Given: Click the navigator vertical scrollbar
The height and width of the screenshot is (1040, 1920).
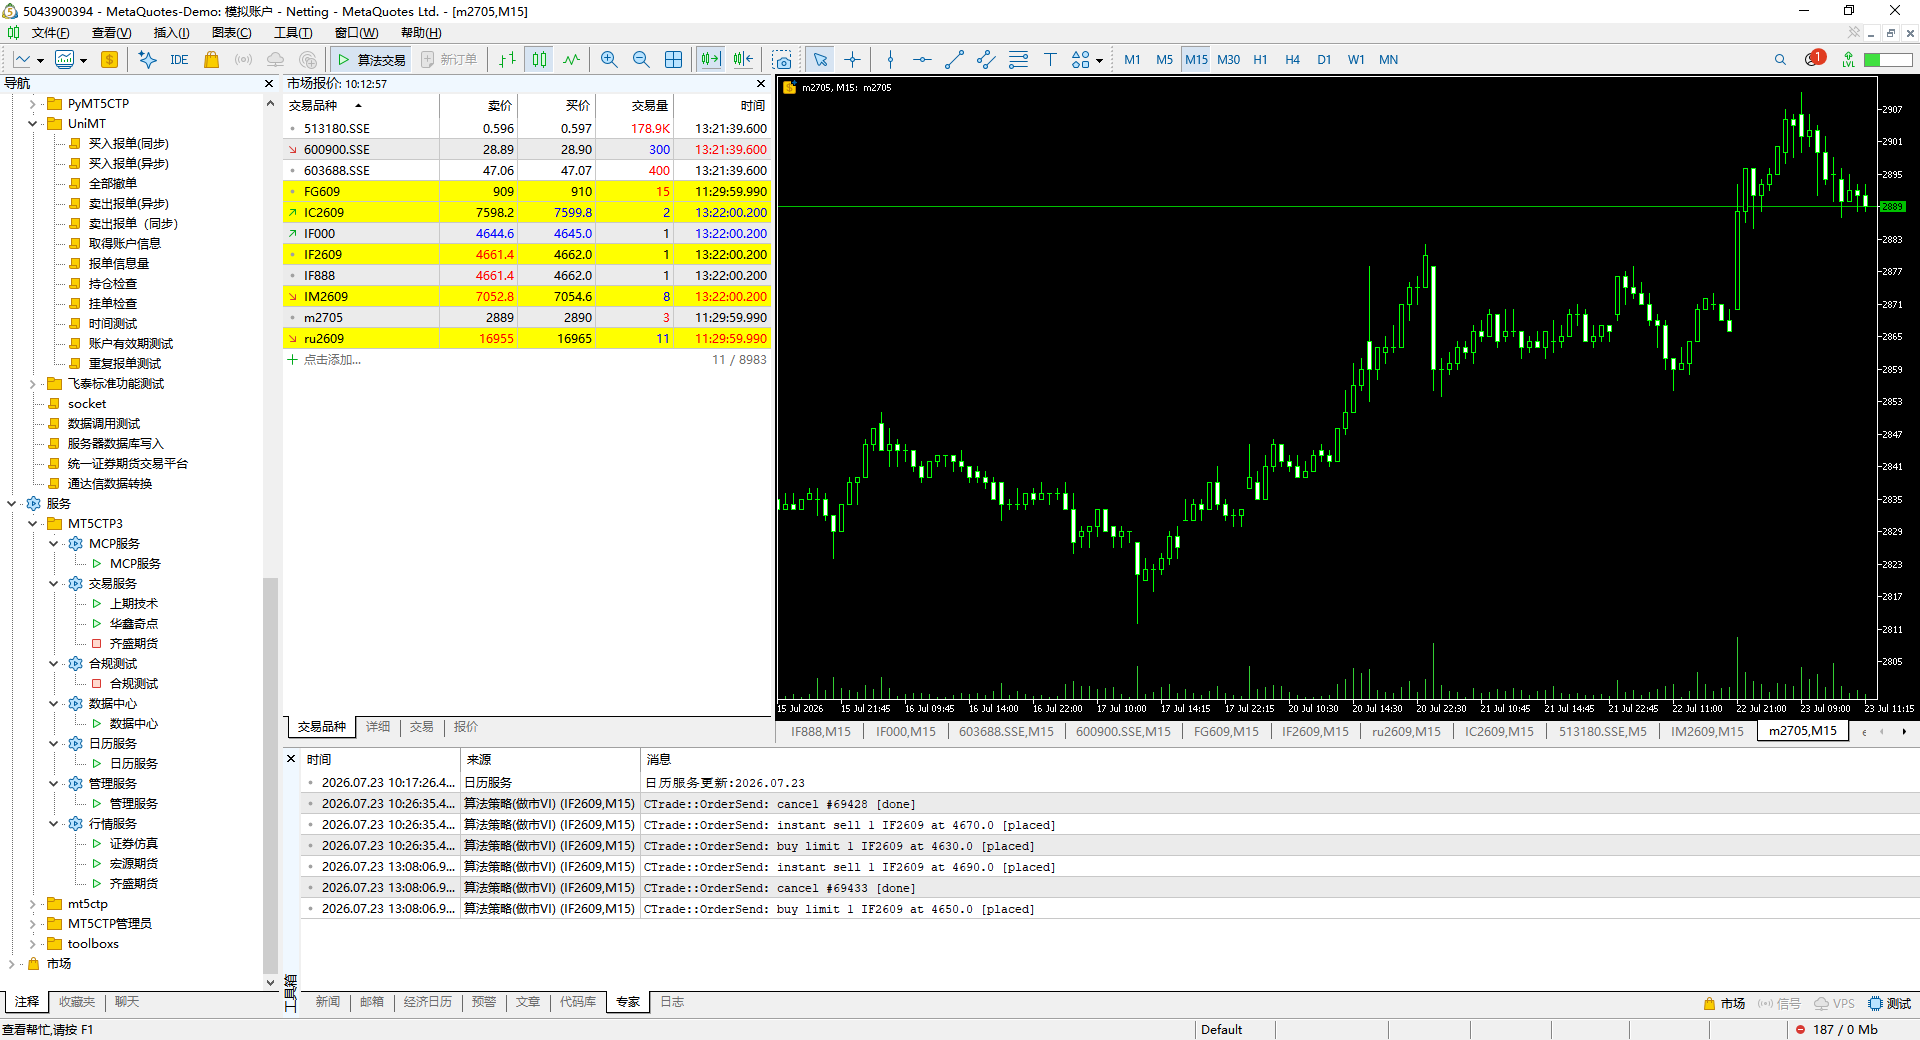Looking at the screenshot, I should tap(270, 775).
